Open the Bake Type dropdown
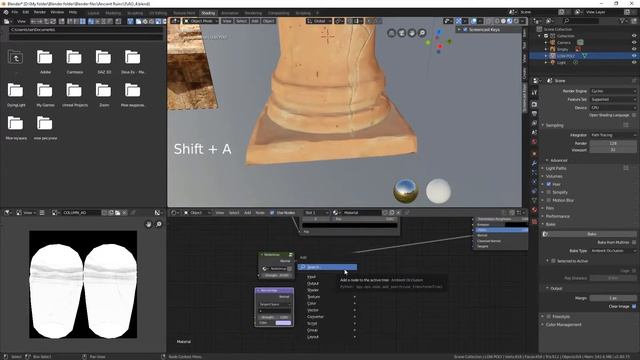 click(613, 251)
